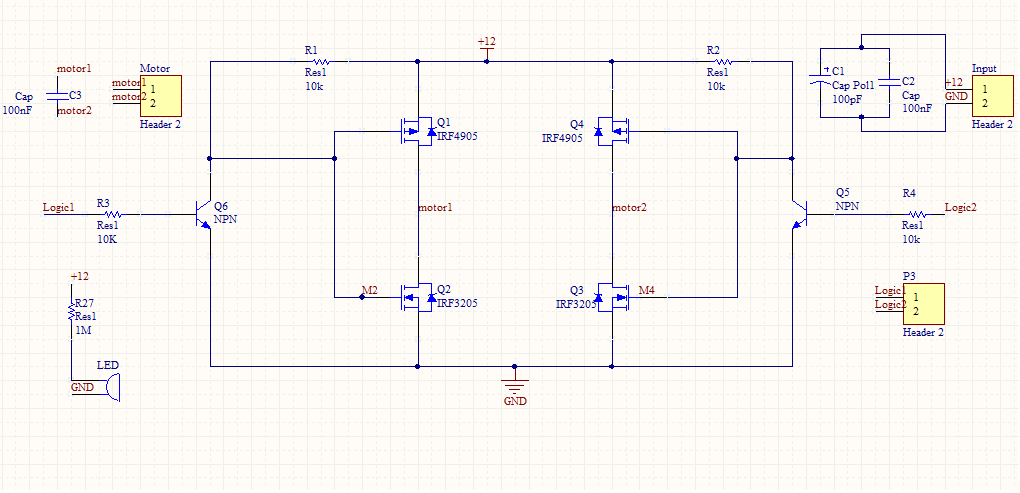This screenshot has width=1020, height=493.
Task: Select the Q6 NPN transistor symbol
Action: pyautogui.click(x=204, y=214)
